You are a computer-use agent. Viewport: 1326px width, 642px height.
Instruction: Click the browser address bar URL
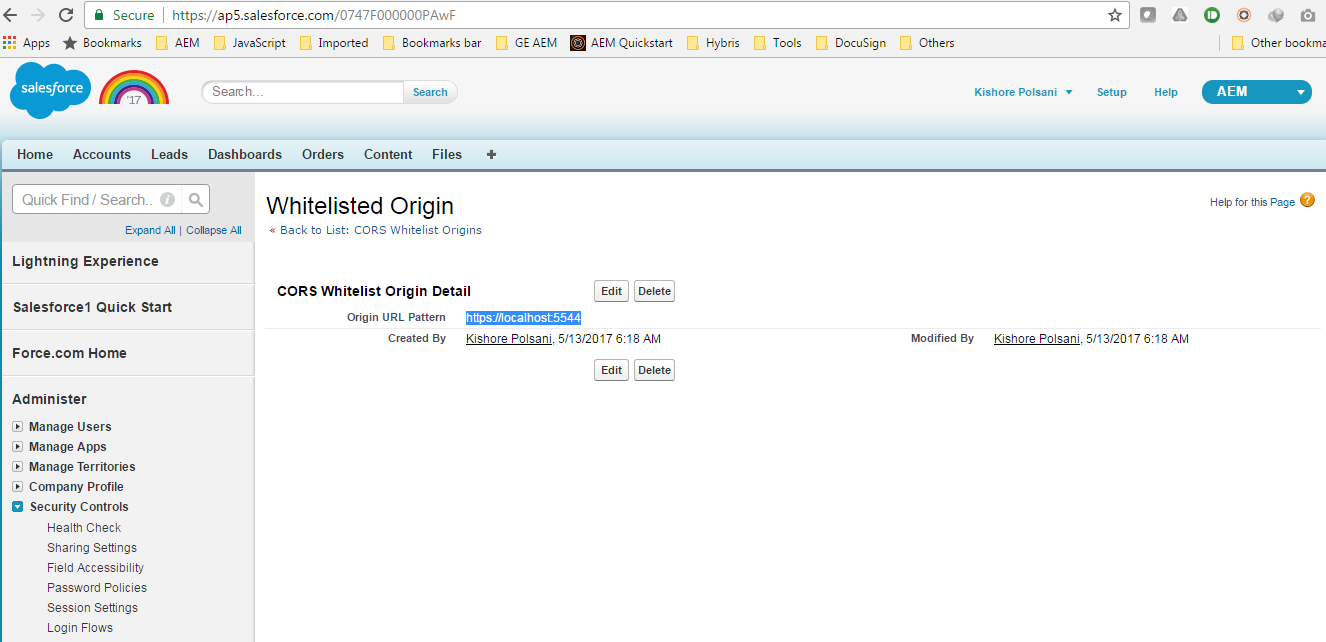pyautogui.click(x=314, y=15)
